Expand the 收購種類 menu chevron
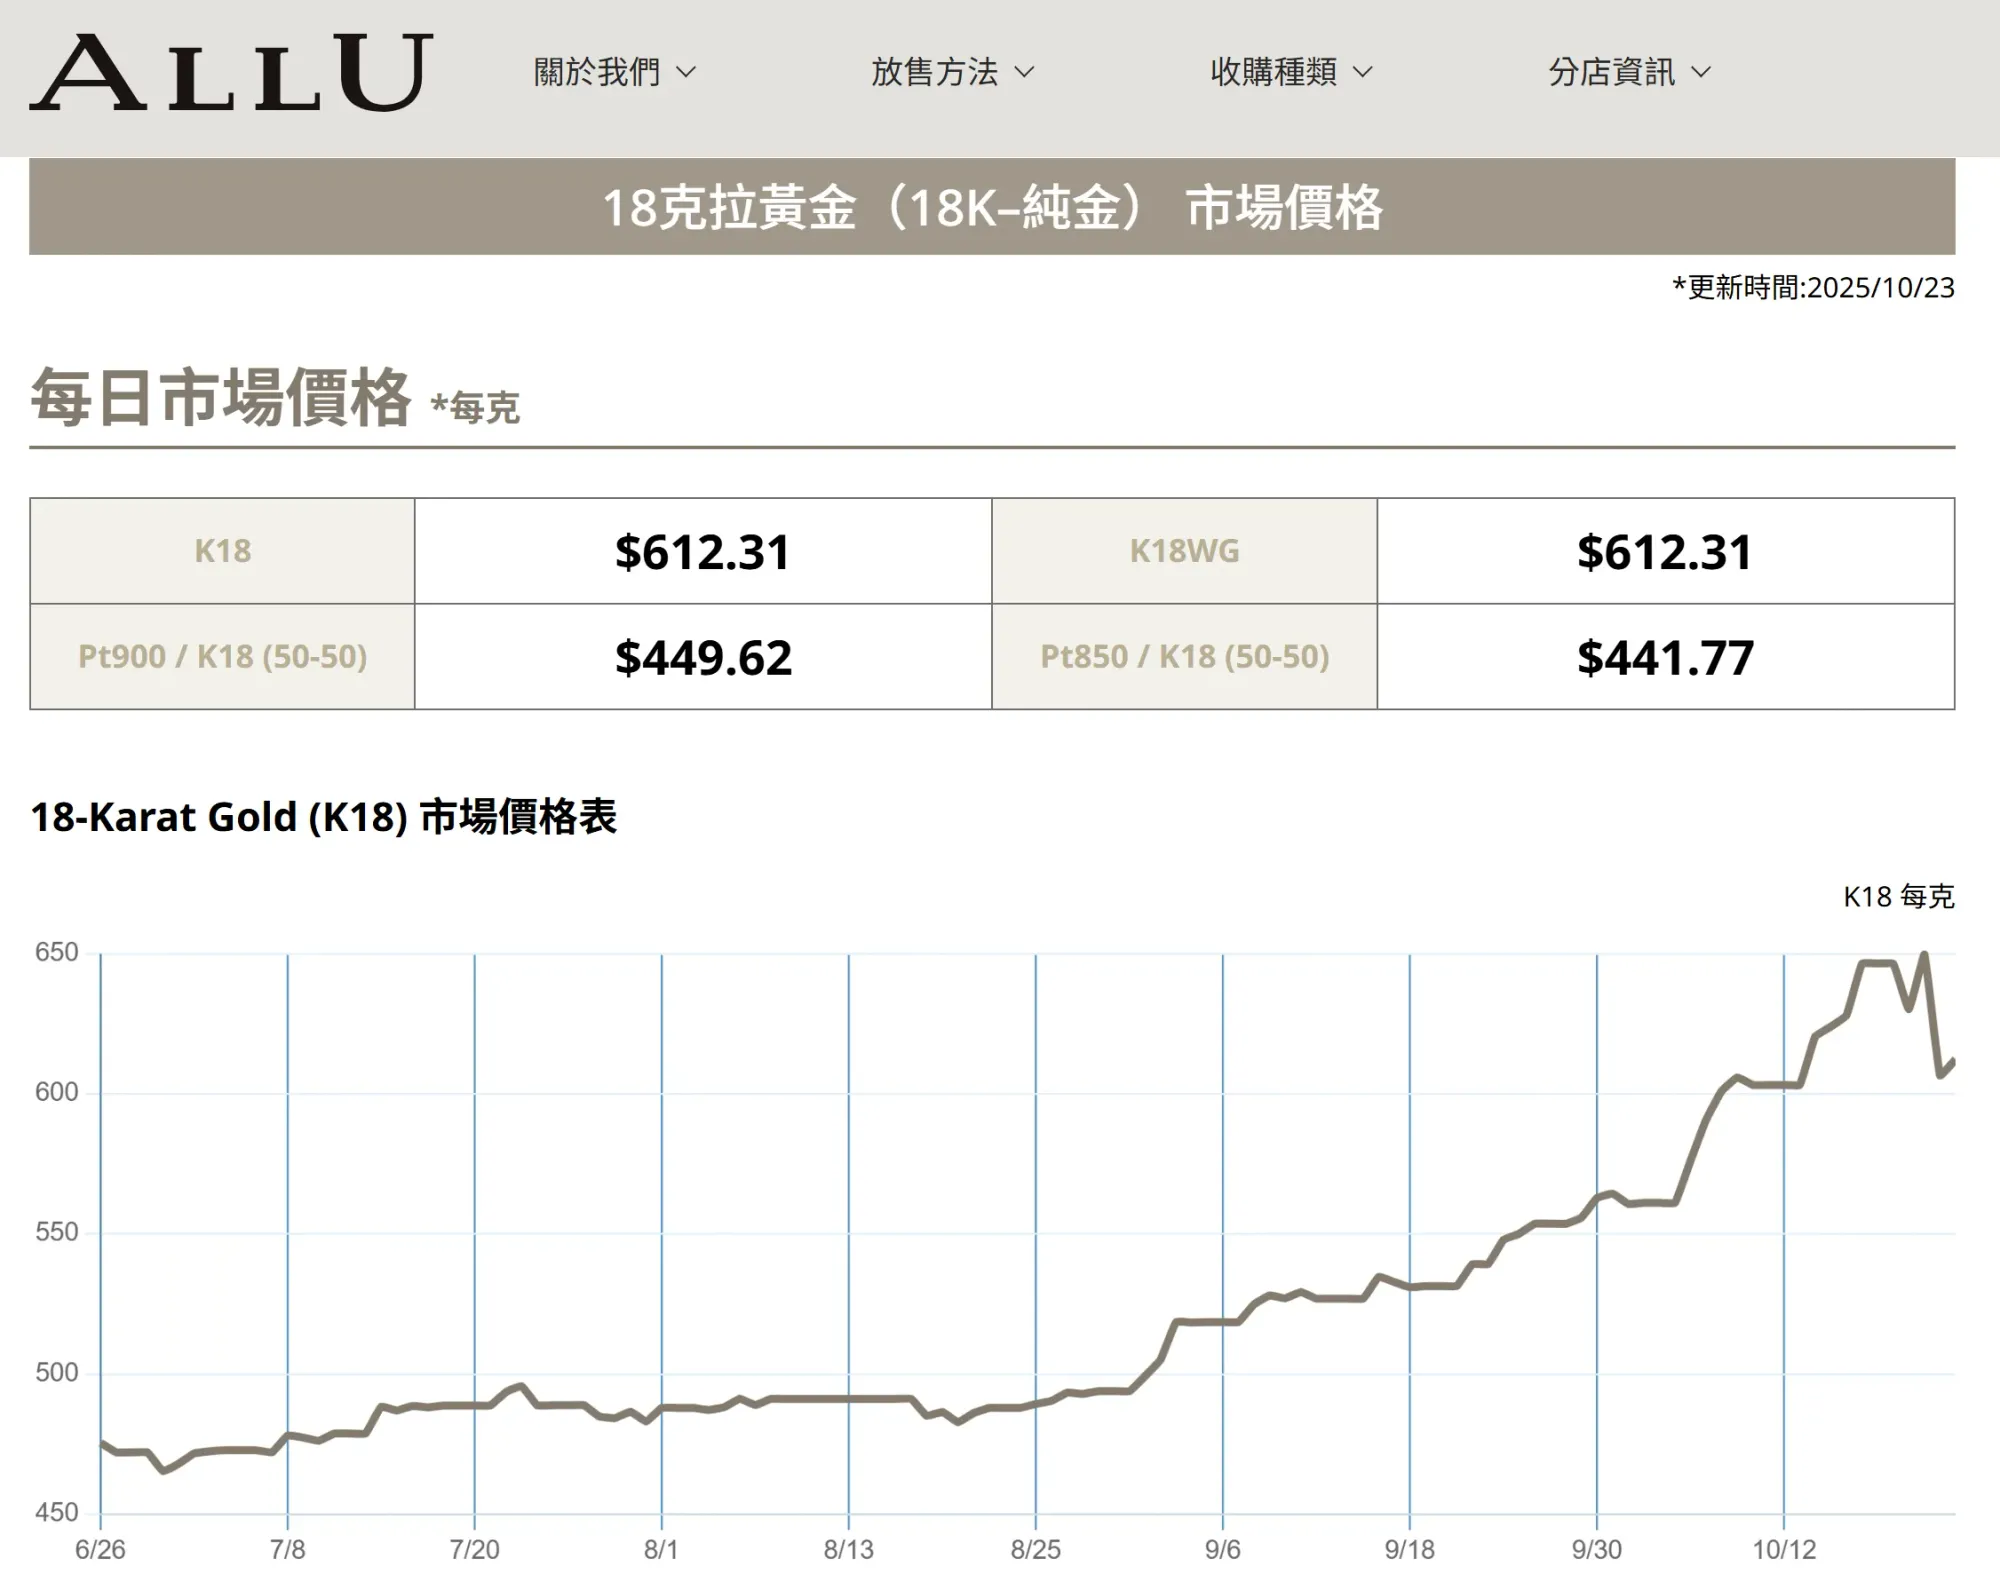The width and height of the screenshot is (2000, 1583). click(1363, 72)
